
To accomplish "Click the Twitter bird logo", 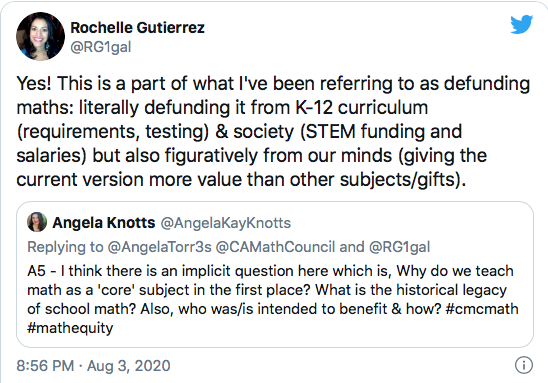I will (521, 24).
